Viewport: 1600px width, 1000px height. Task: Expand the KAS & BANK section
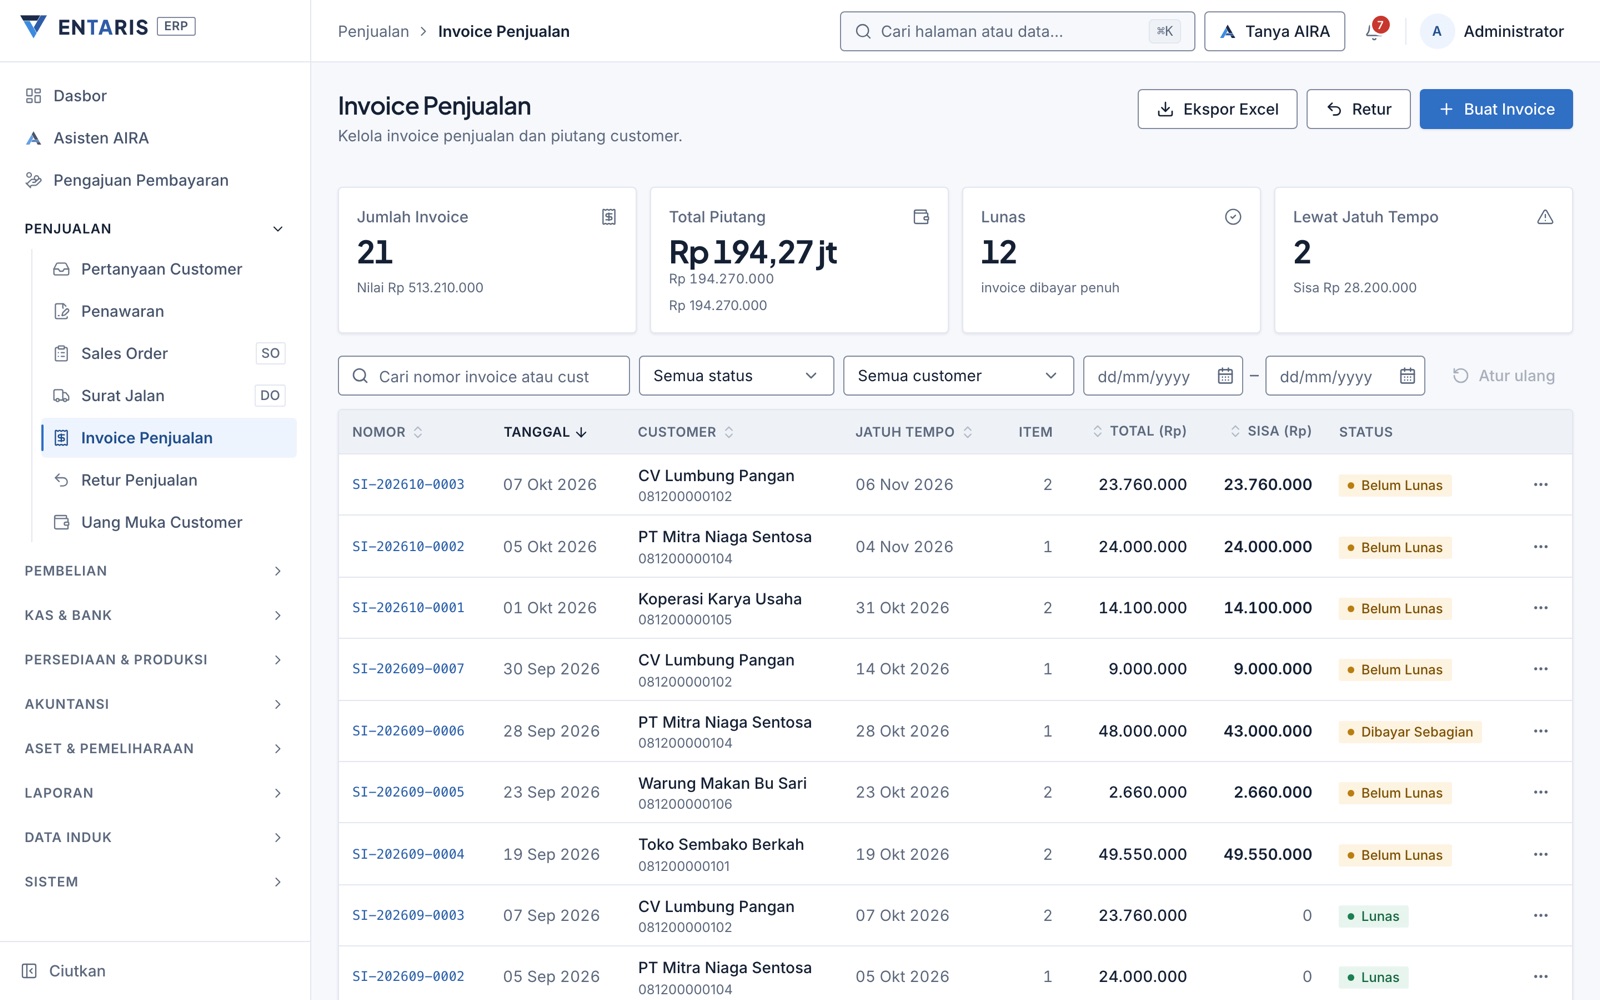point(155,615)
